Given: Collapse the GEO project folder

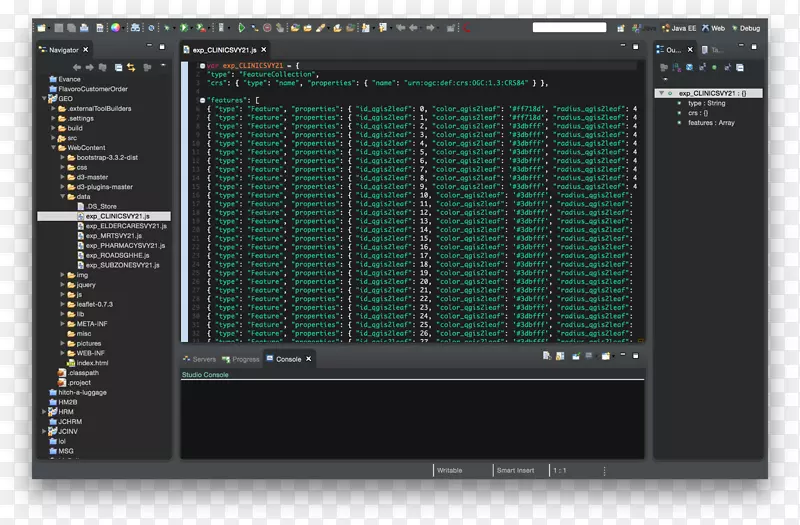Looking at the screenshot, I should [45, 99].
